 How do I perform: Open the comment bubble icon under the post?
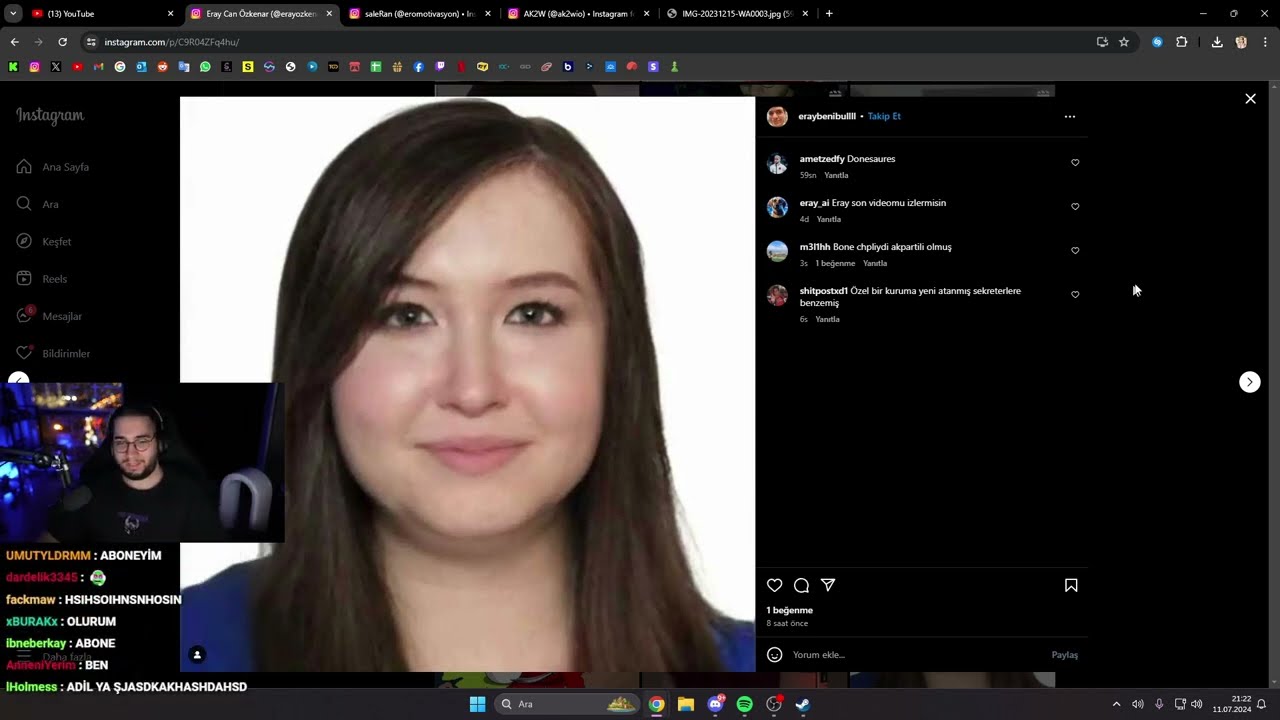[801, 585]
